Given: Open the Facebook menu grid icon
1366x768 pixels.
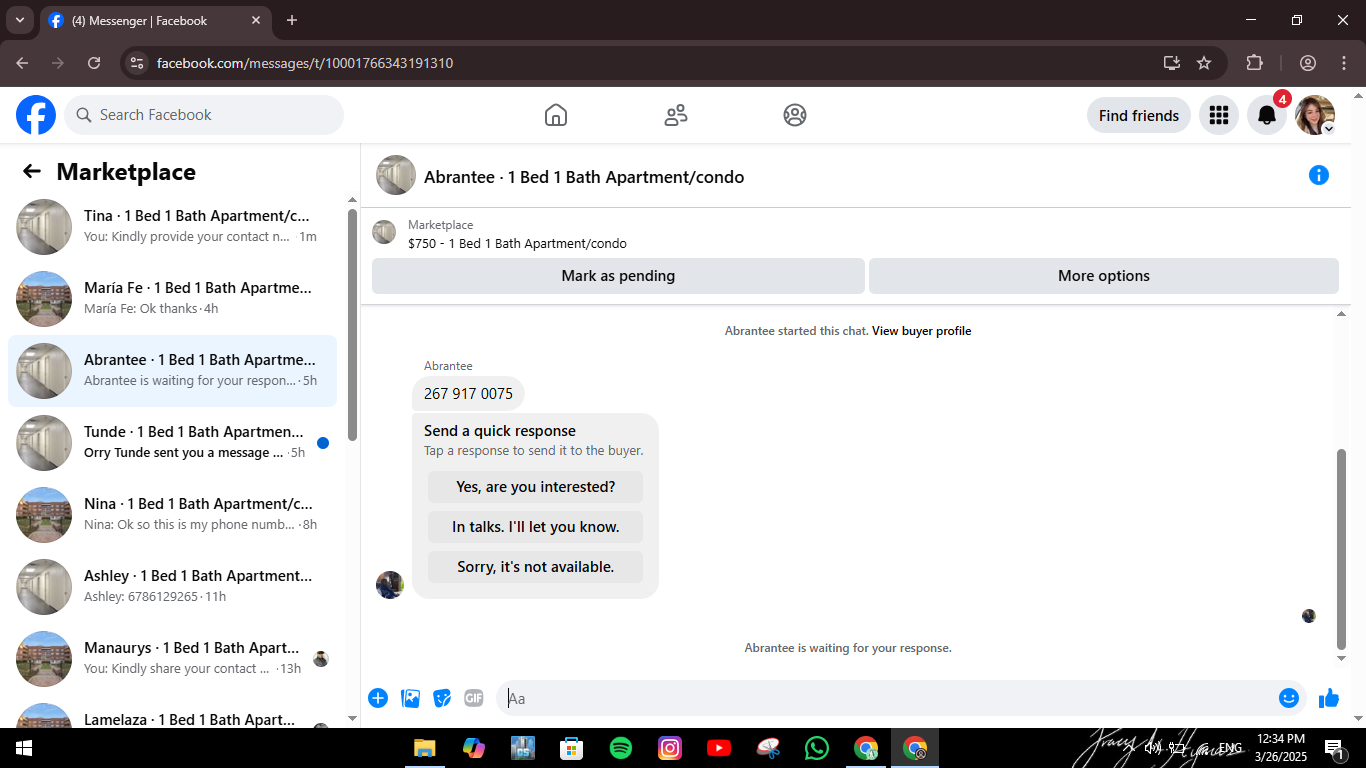Looking at the screenshot, I should tap(1218, 115).
